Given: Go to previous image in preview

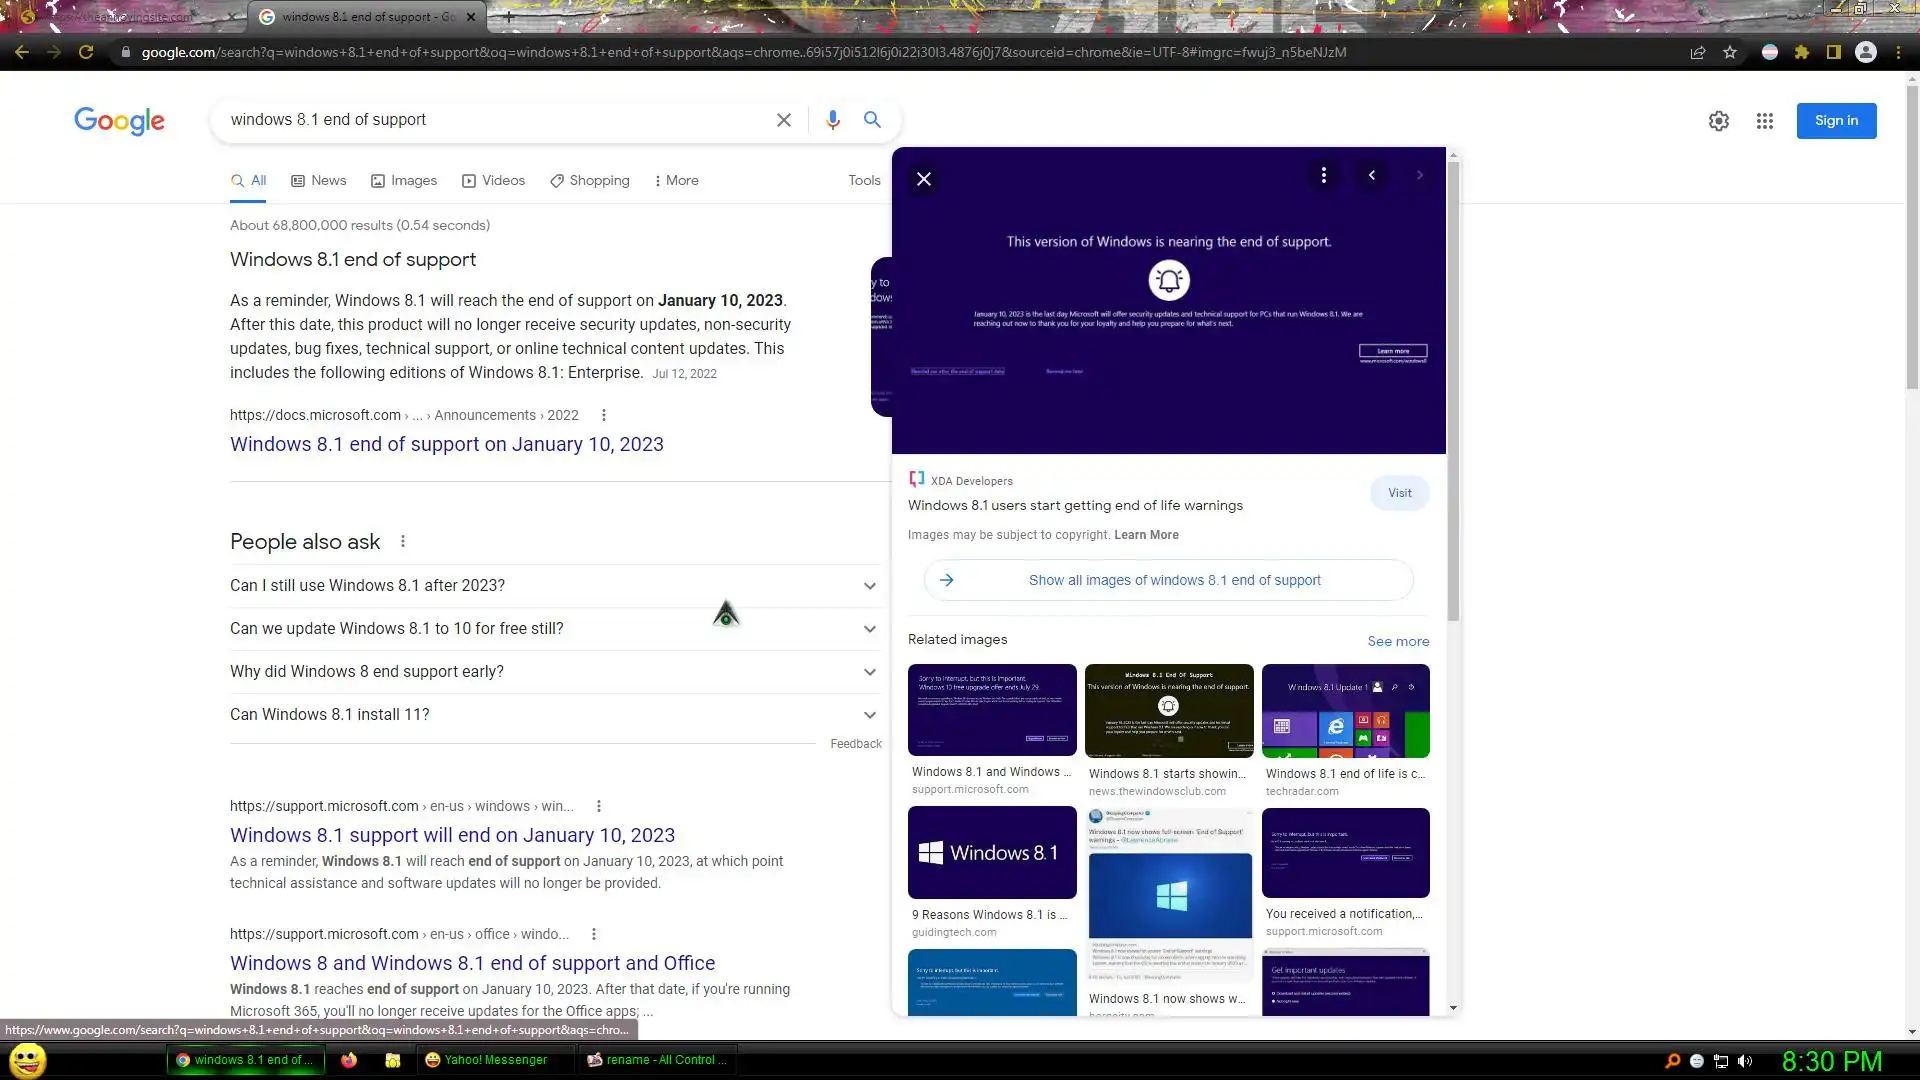Looking at the screenshot, I should tap(1372, 176).
